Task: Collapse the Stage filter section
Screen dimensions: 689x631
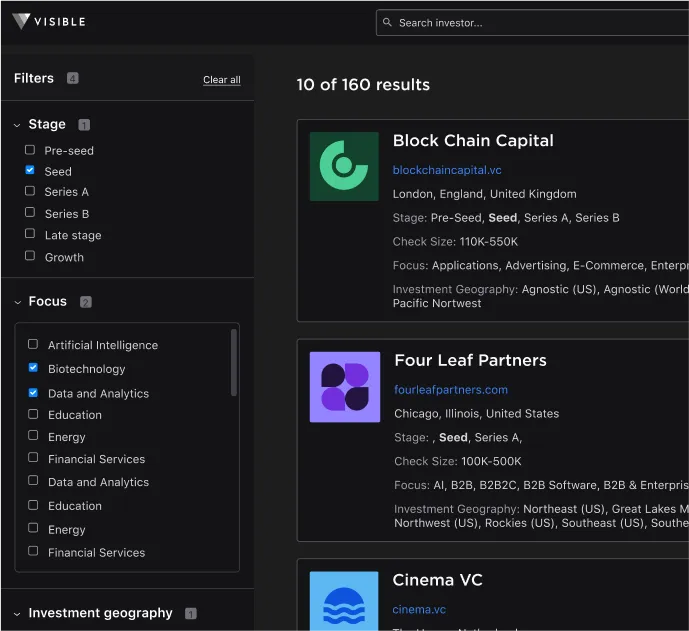Action: tap(17, 125)
